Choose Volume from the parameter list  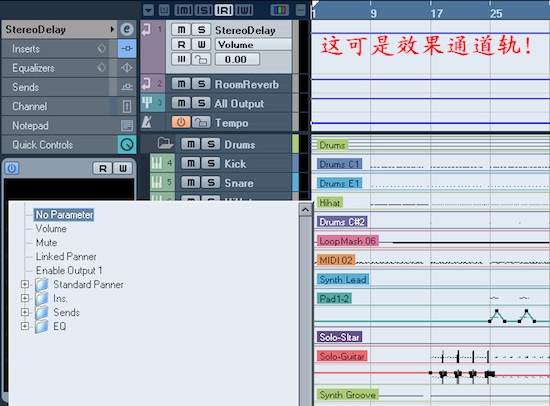[x=51, y=228]
